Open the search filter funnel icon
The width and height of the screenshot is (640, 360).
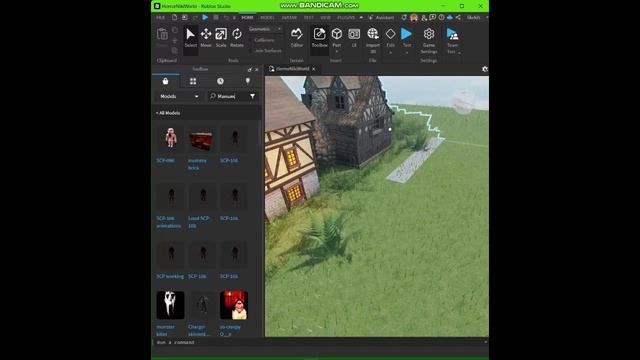point(253,96)
